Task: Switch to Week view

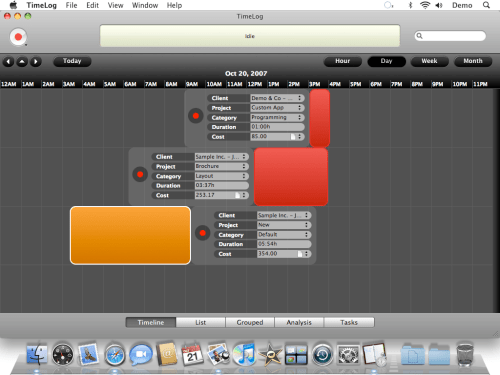Action: pyautogui.click(x=429, y=61)
